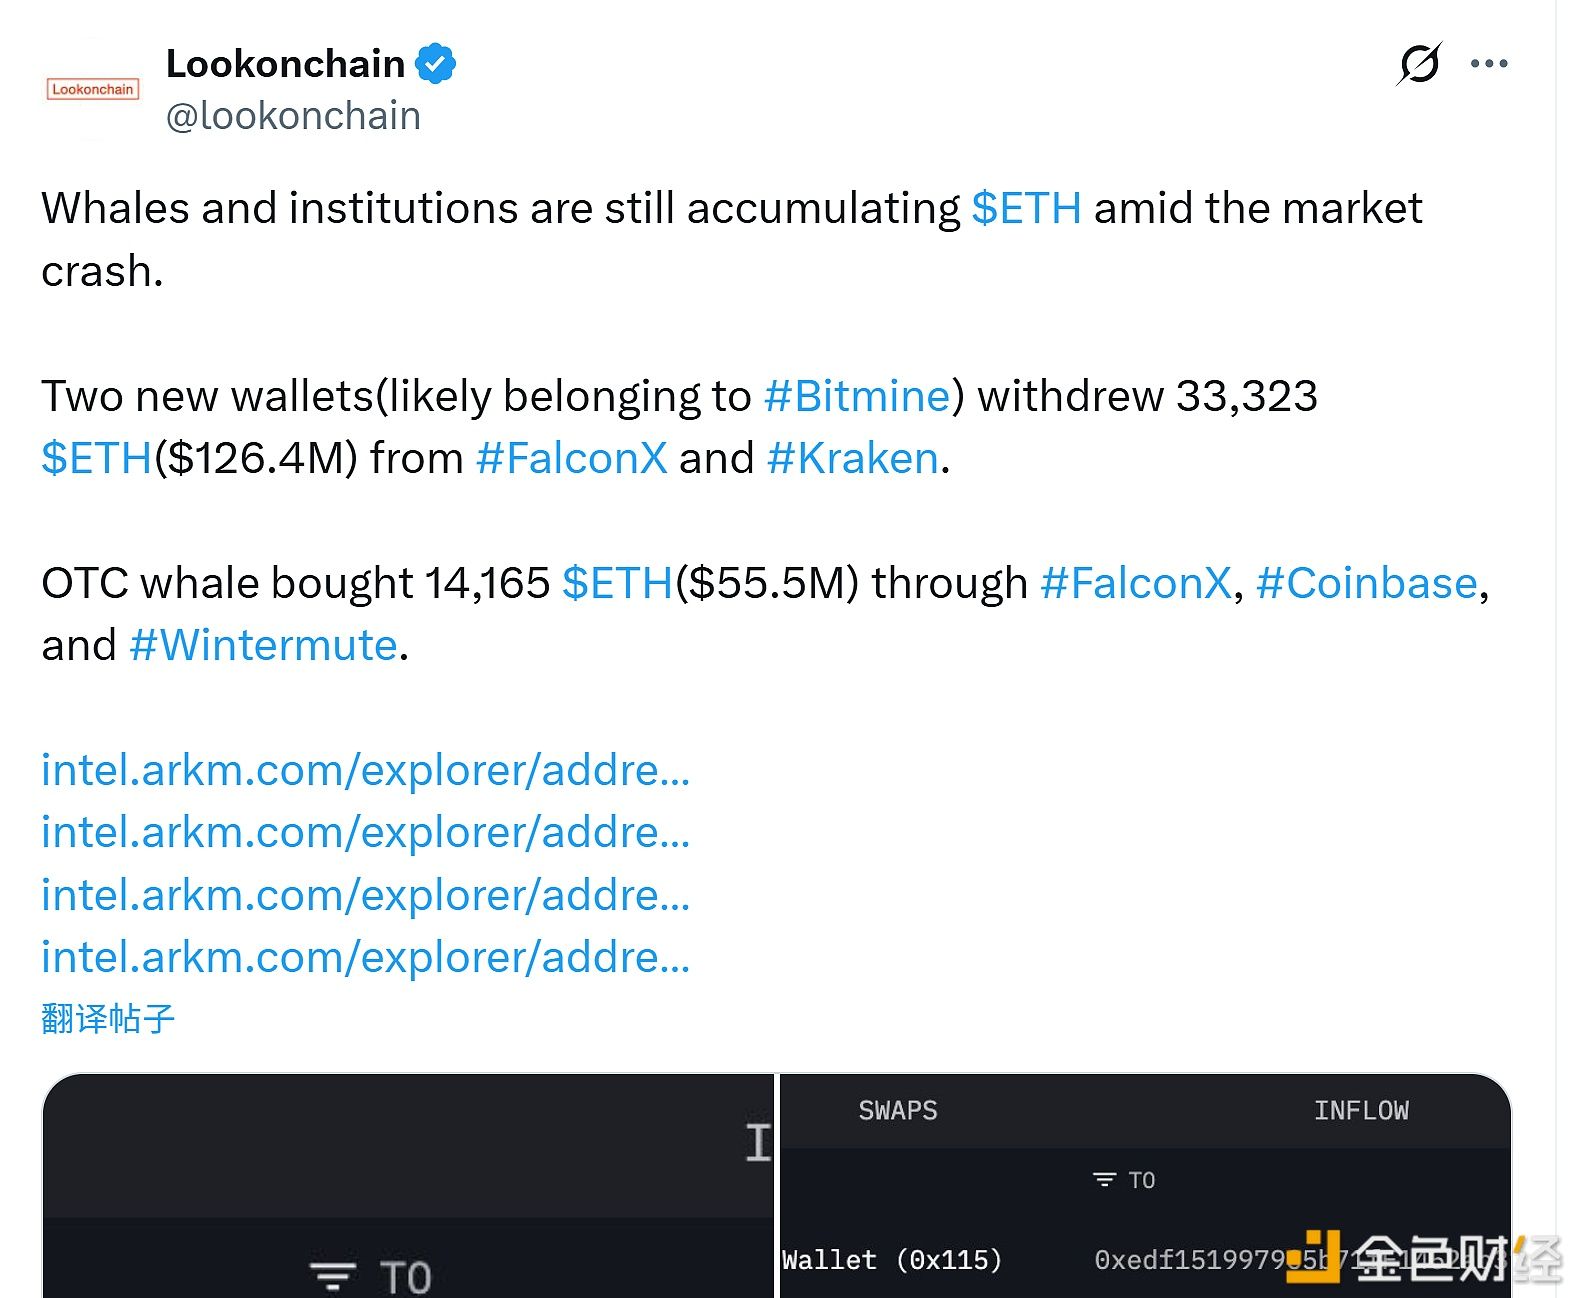The height and width of the screenshot is (1298, 1576).
Task: Open the Lookonchain display name
Action: pyautogui.click(x=285, y=64)
